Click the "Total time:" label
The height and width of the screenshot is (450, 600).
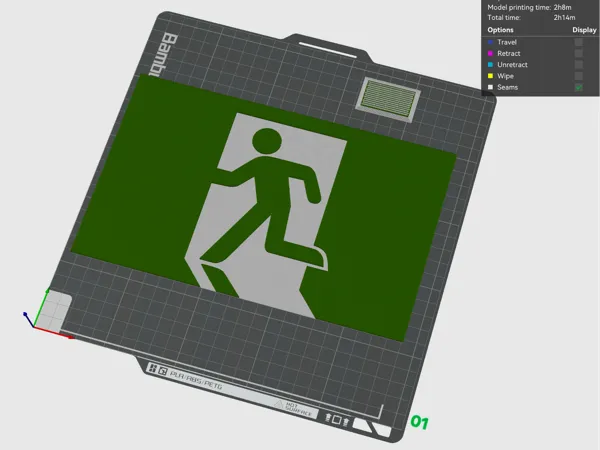pyautogui.click(x=504, y=17)
